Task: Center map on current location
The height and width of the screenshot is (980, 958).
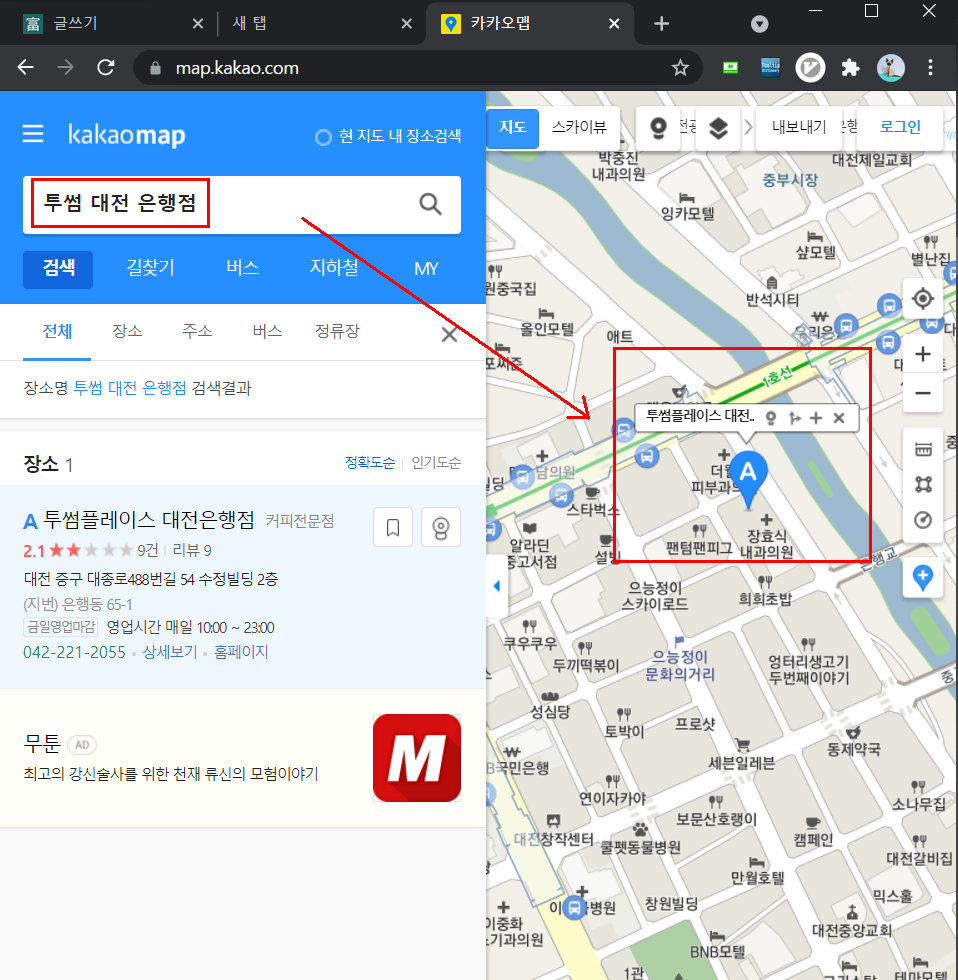Action: coord(923,298)
